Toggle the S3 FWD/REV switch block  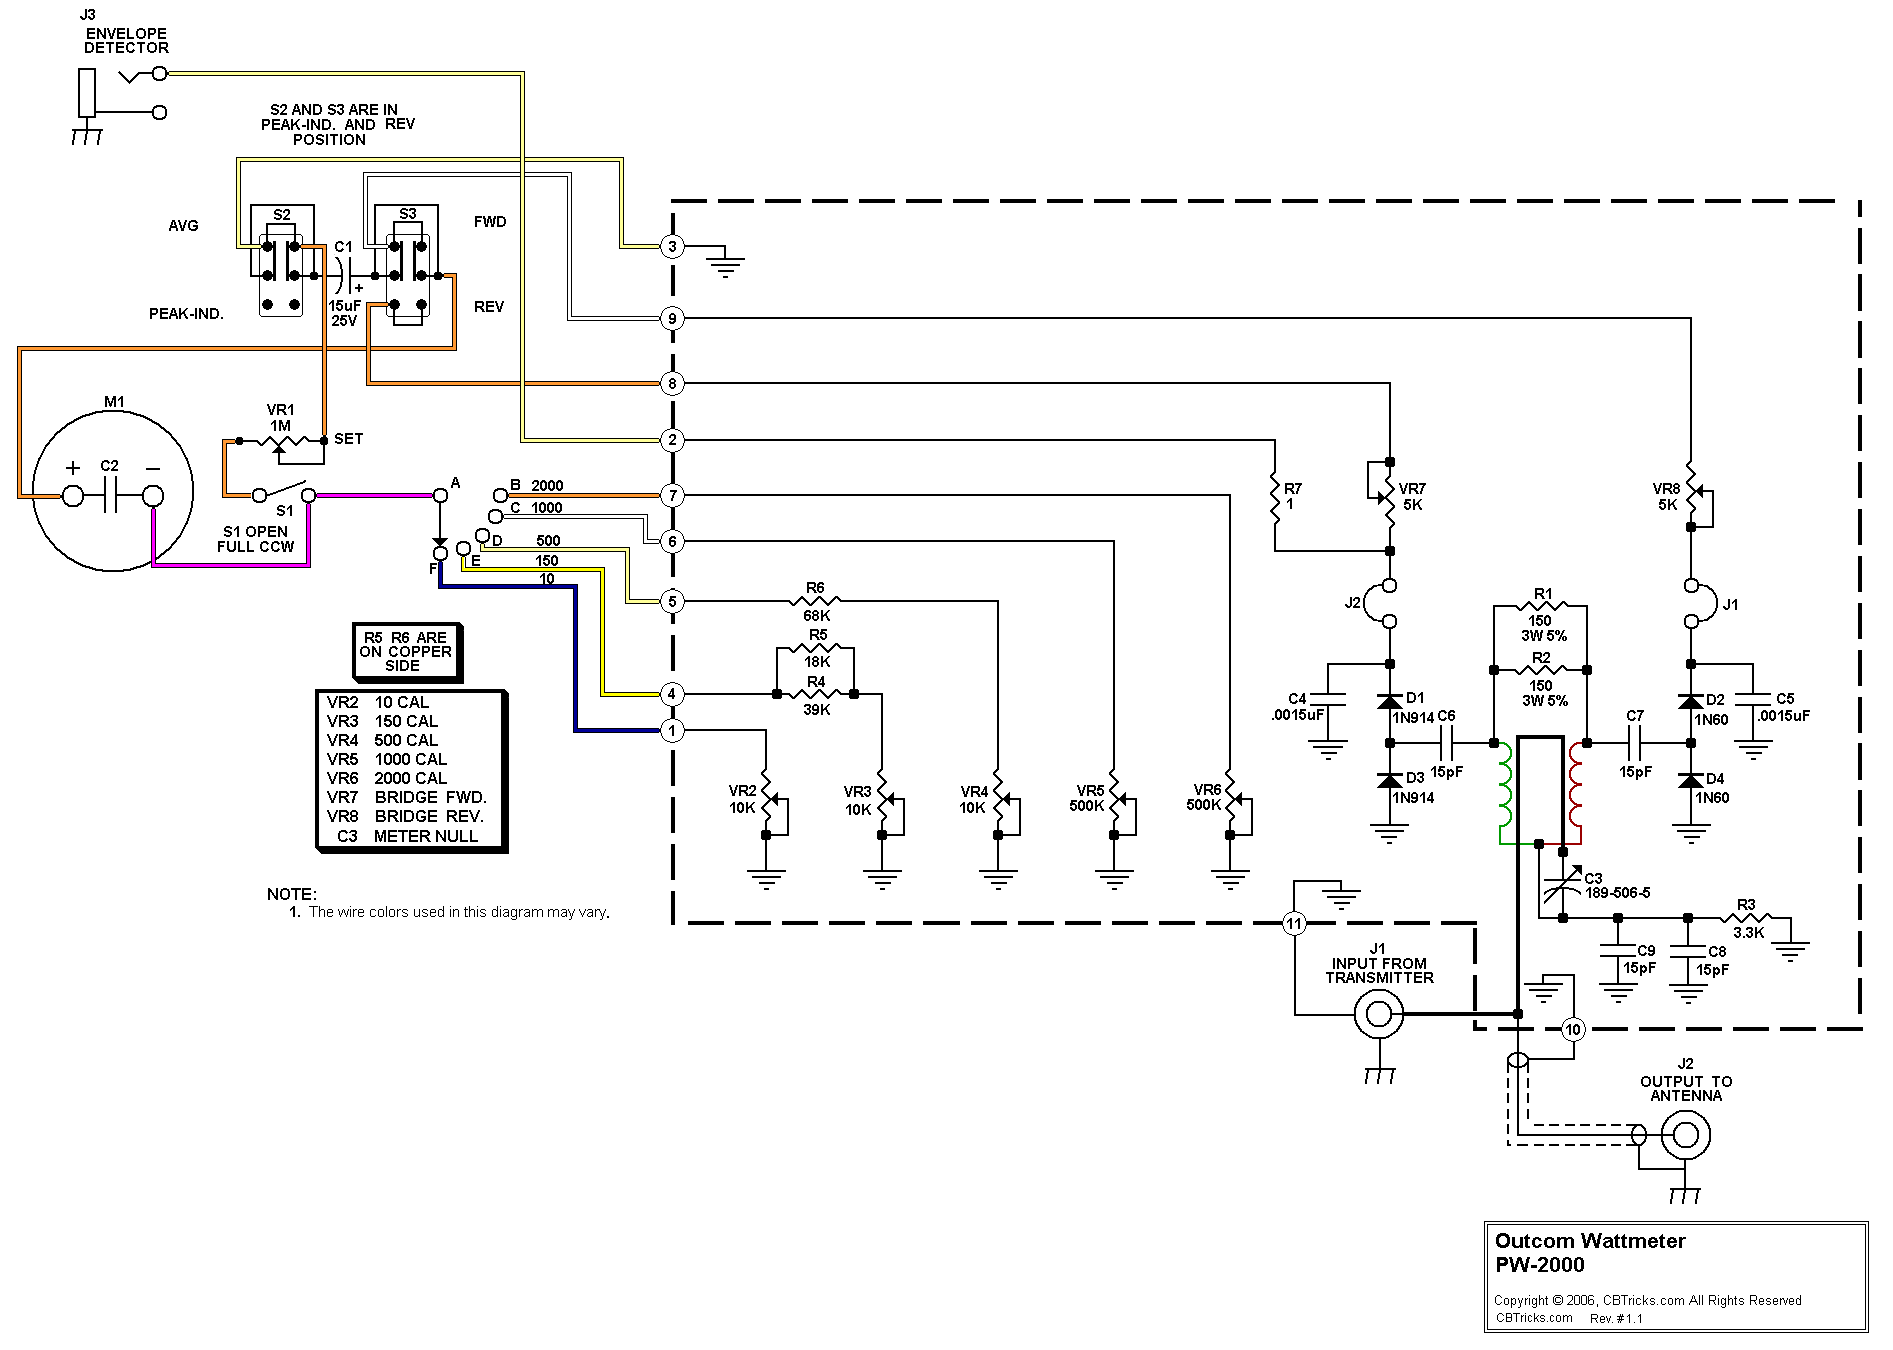(x=407, y=266)
